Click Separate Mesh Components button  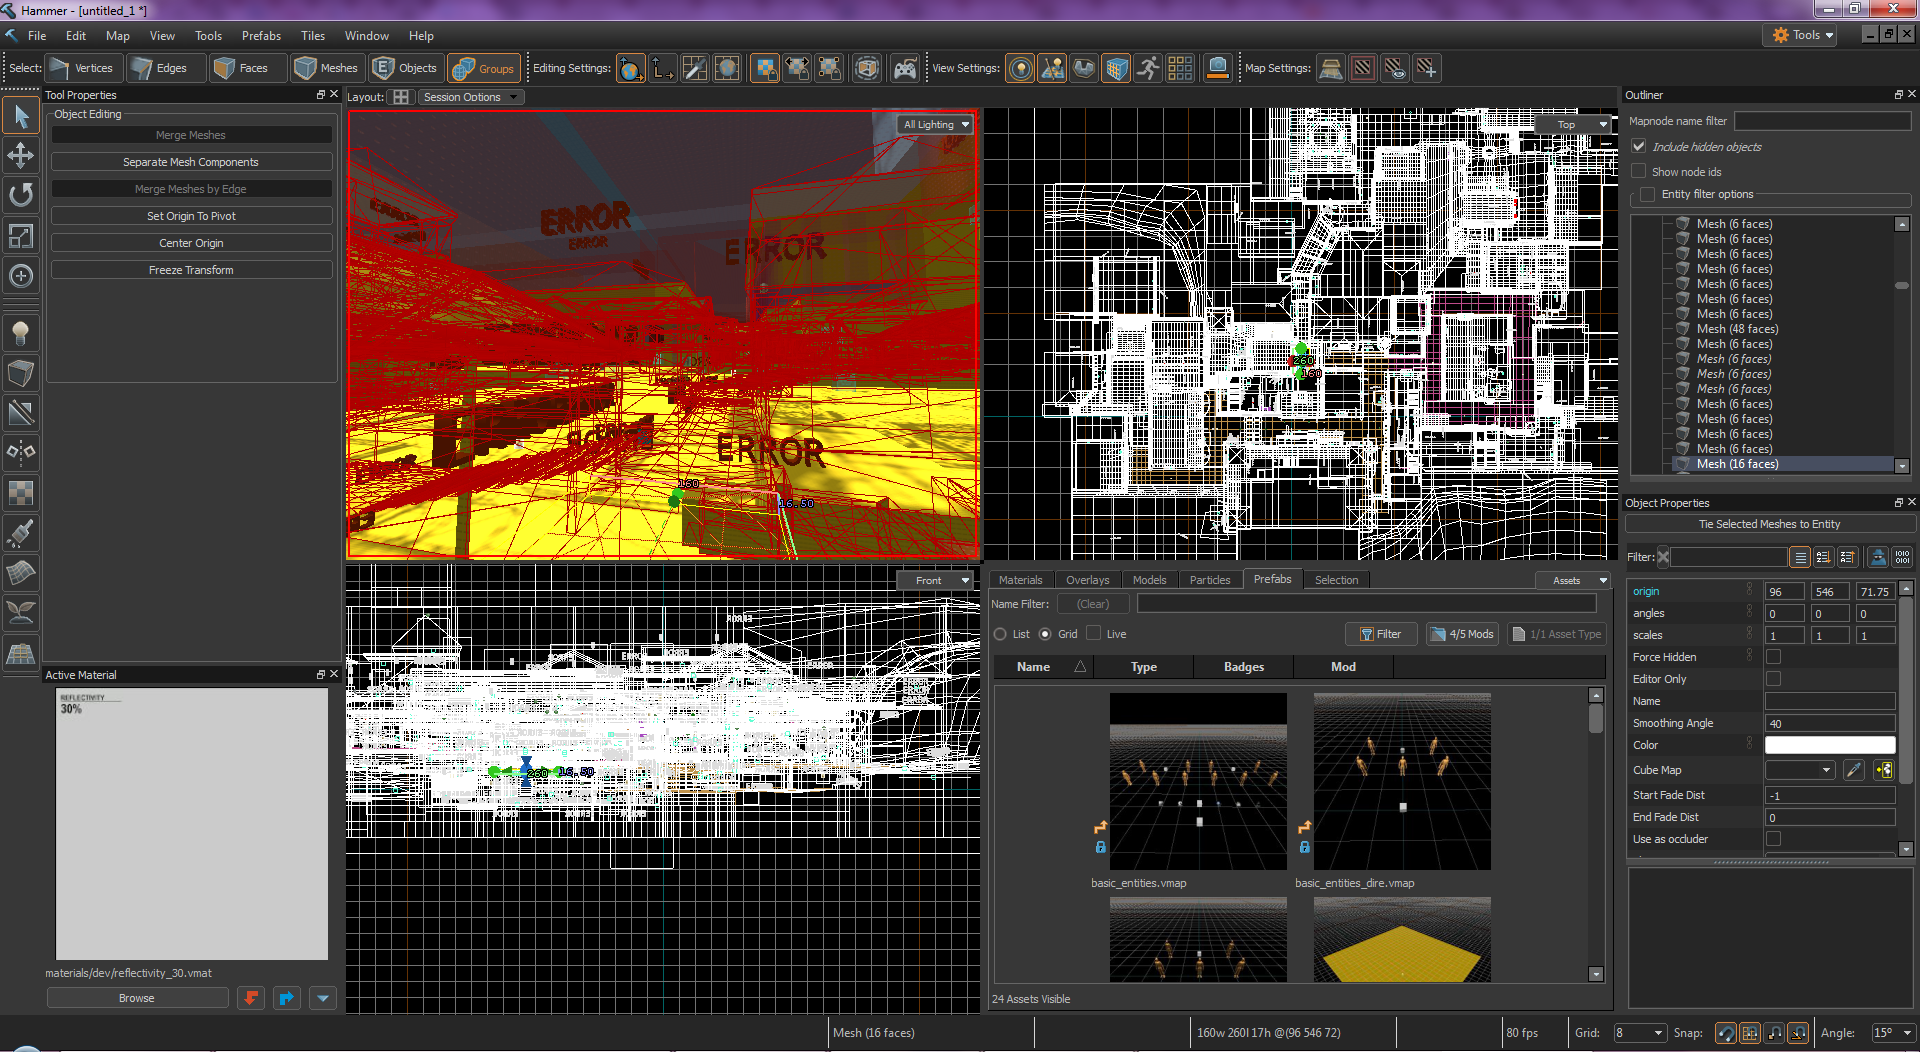click(x=191, y=162)
